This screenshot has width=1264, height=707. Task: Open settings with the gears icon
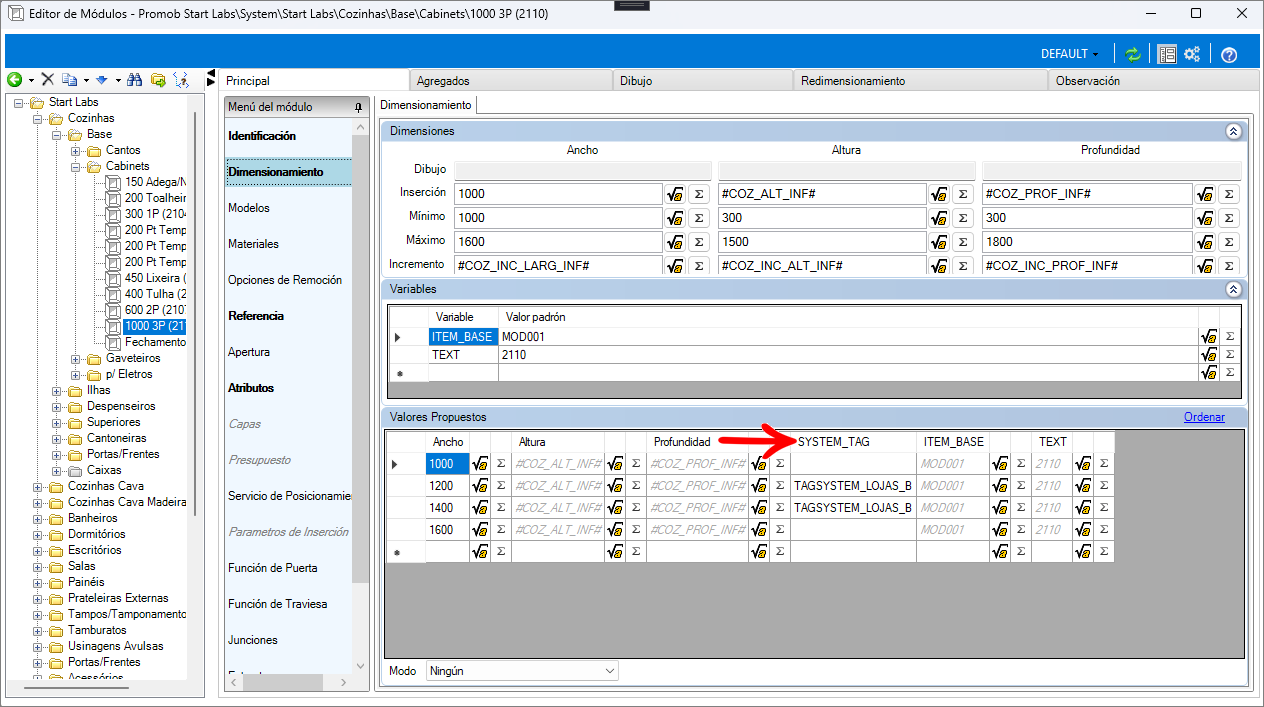tap(1192, 55)
